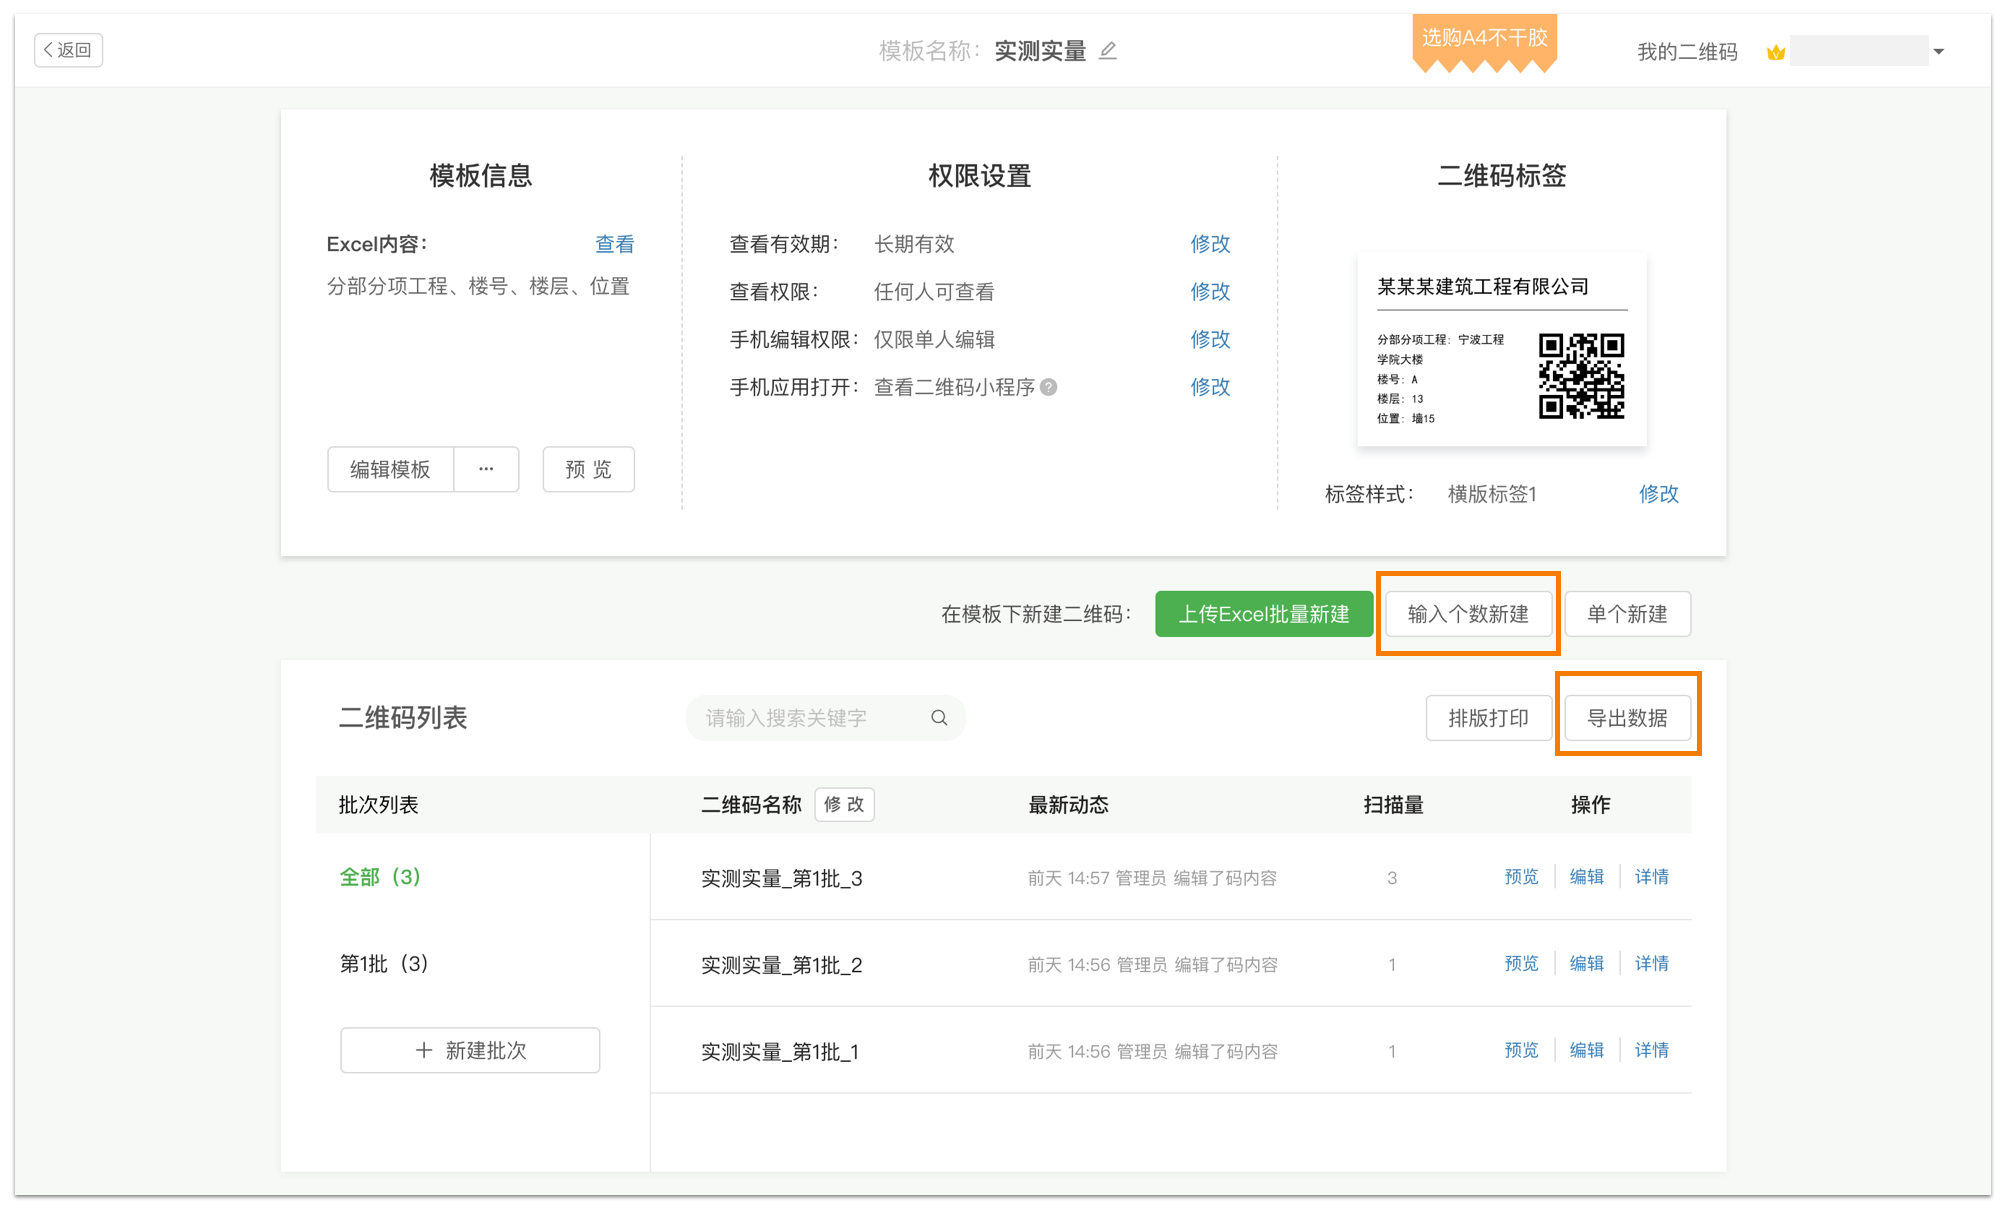Click 新建批次 with plus icon
This screenshot has width=2005, height=1207.
coord(470,1050)
